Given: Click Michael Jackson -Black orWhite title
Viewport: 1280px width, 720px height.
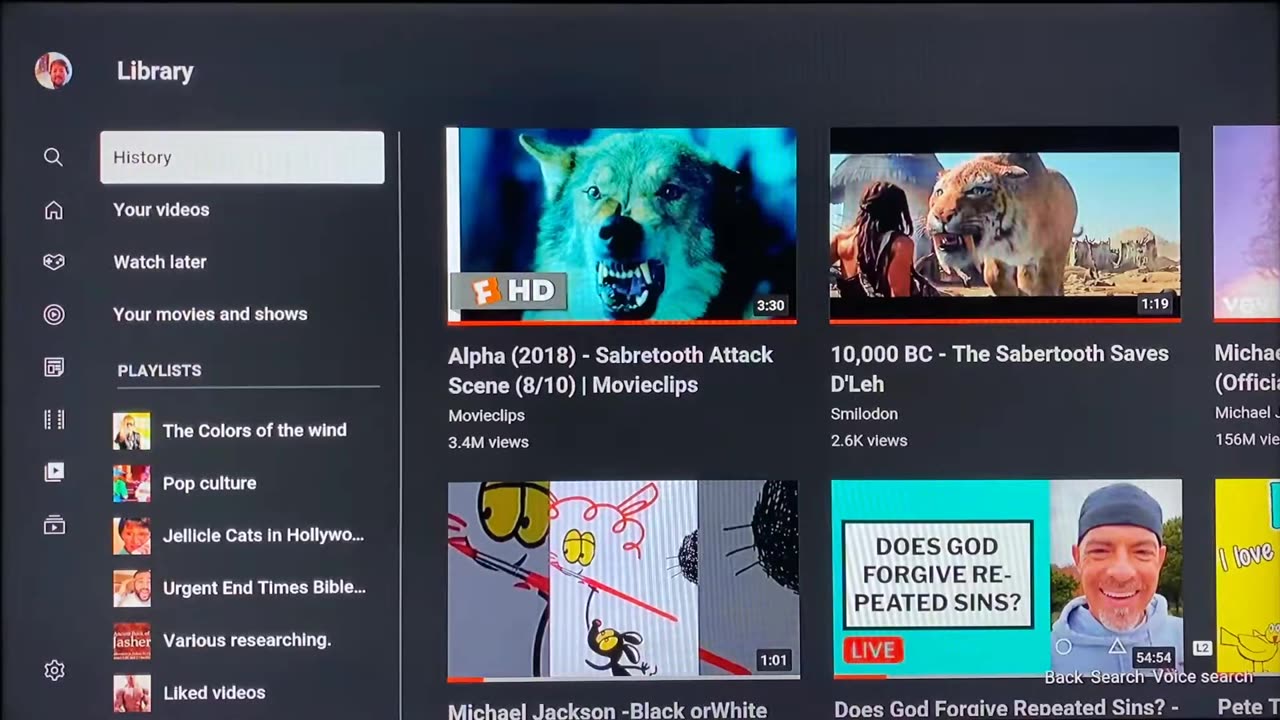Looking at the screenshot, I should tap(607, 710).
